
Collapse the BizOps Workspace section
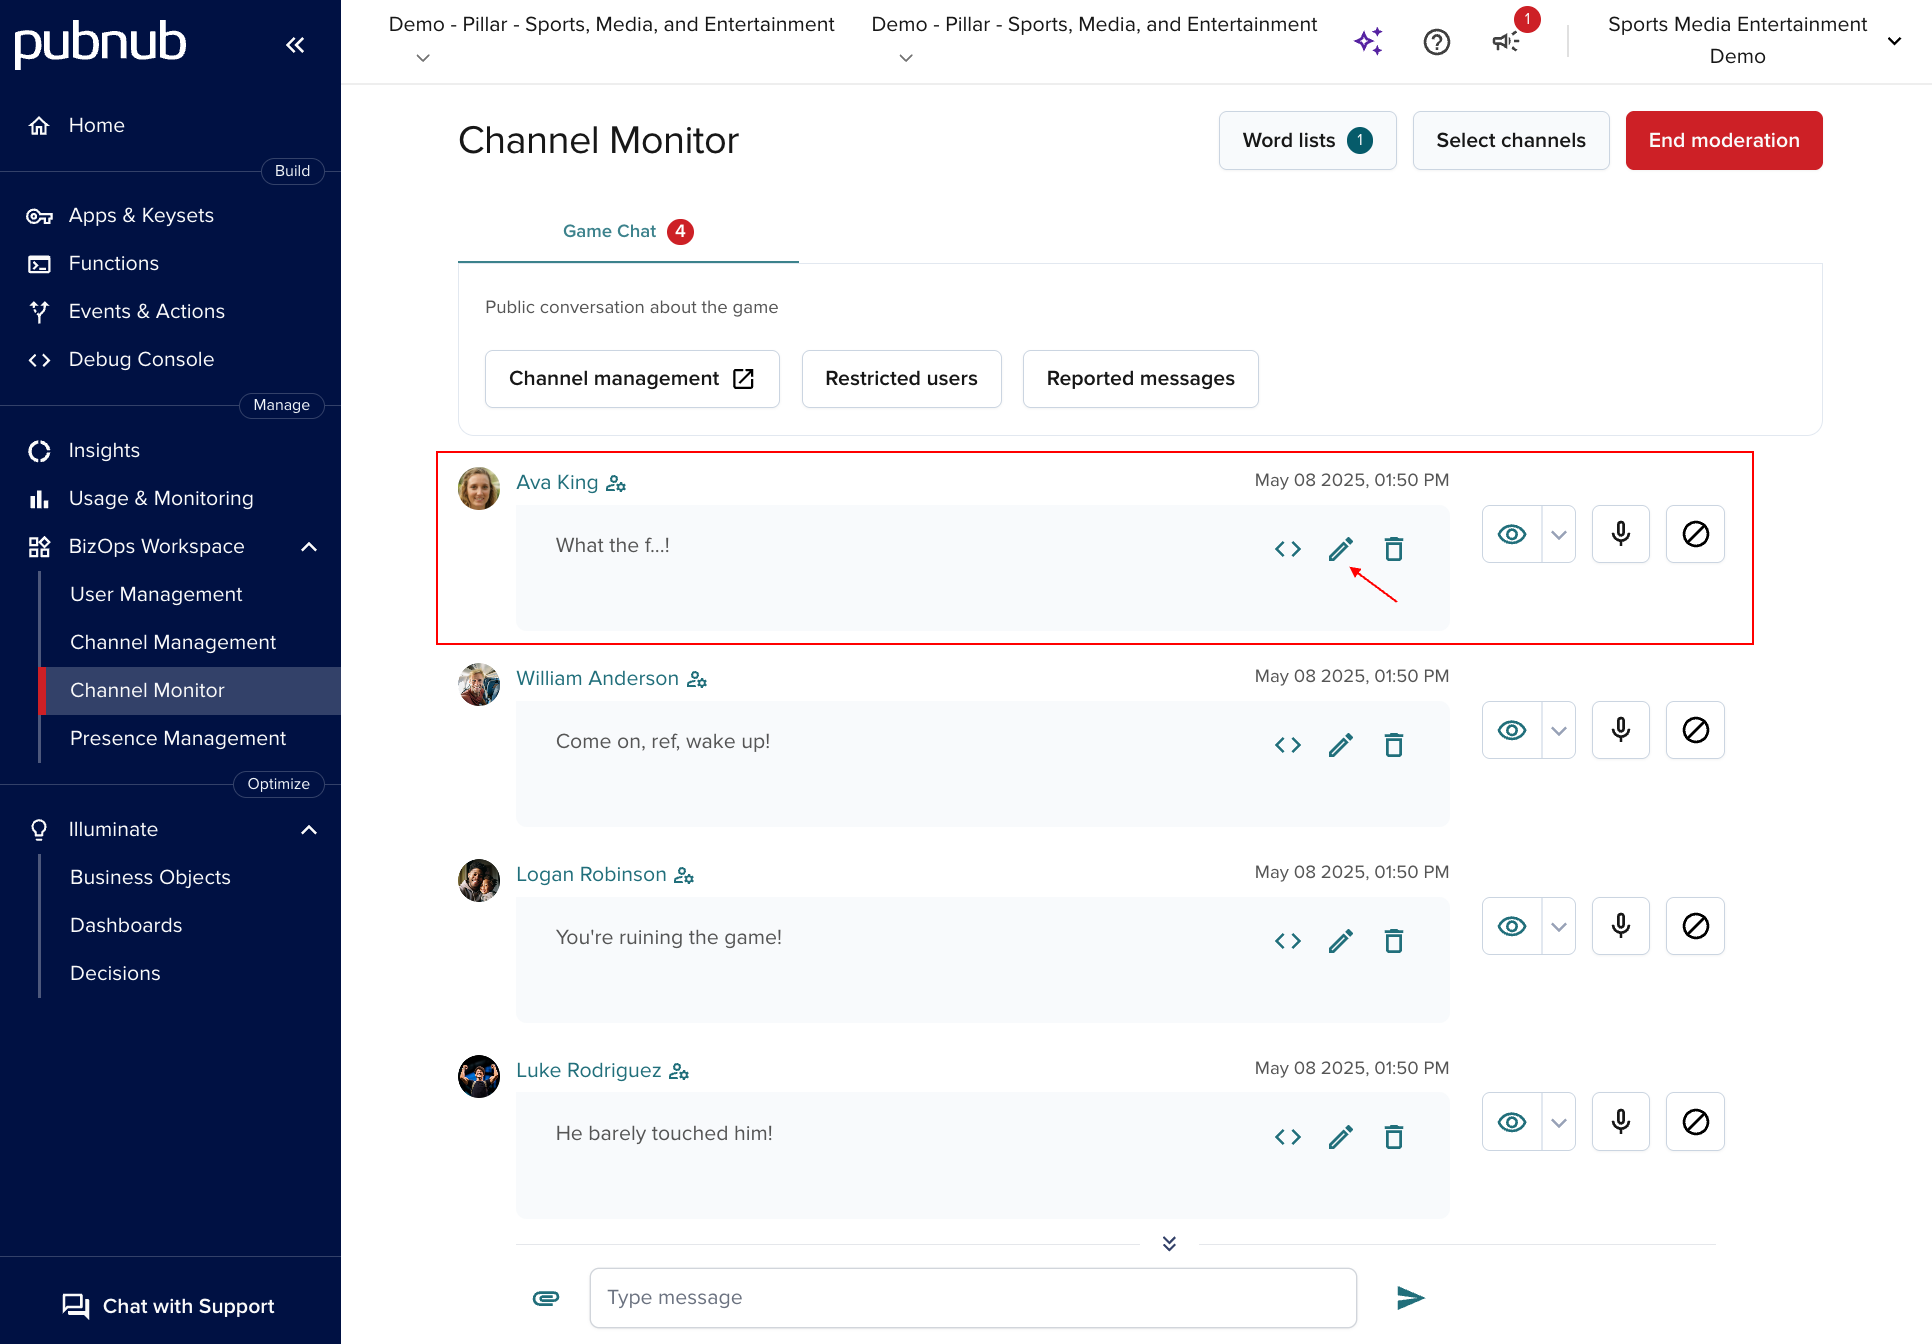click(309, 546)
